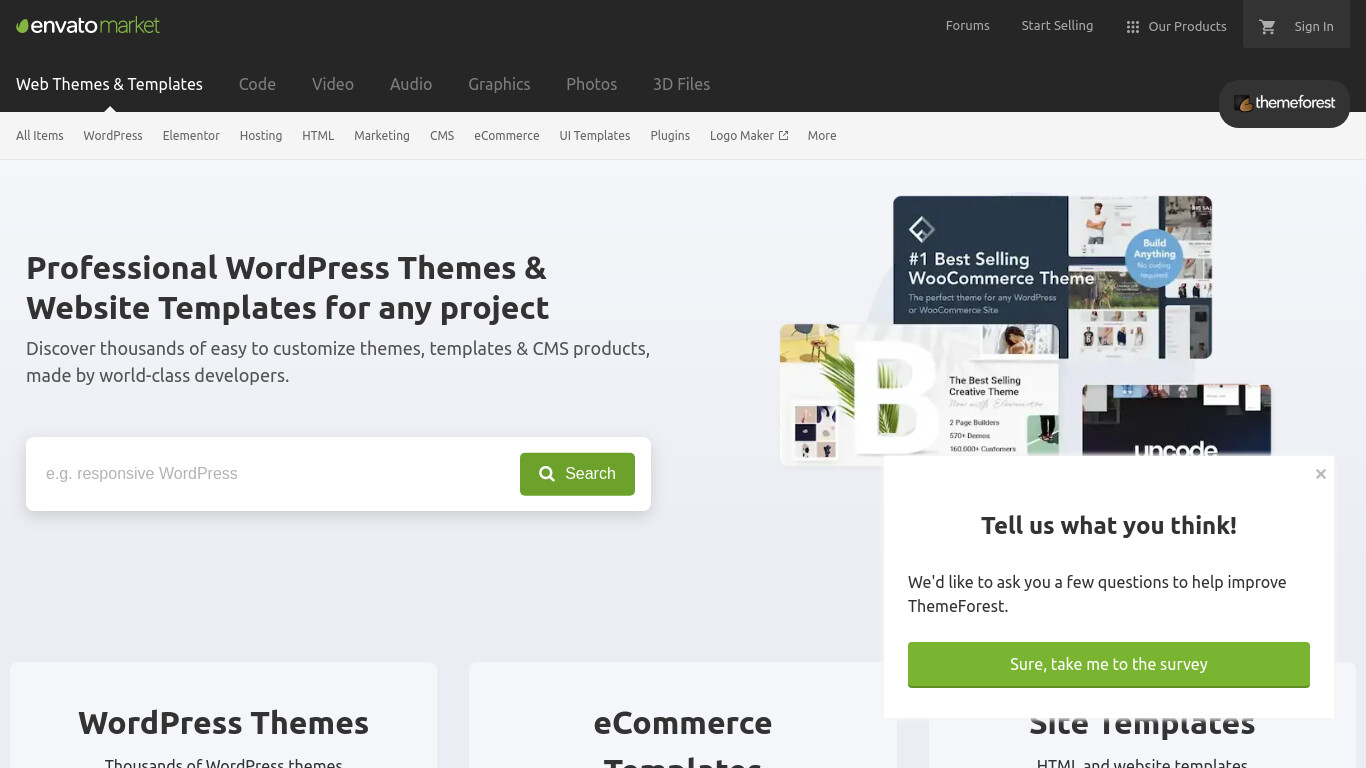Open the shopping cart icon
The width and height of the screenshot is (1366, 768).
1268,27
